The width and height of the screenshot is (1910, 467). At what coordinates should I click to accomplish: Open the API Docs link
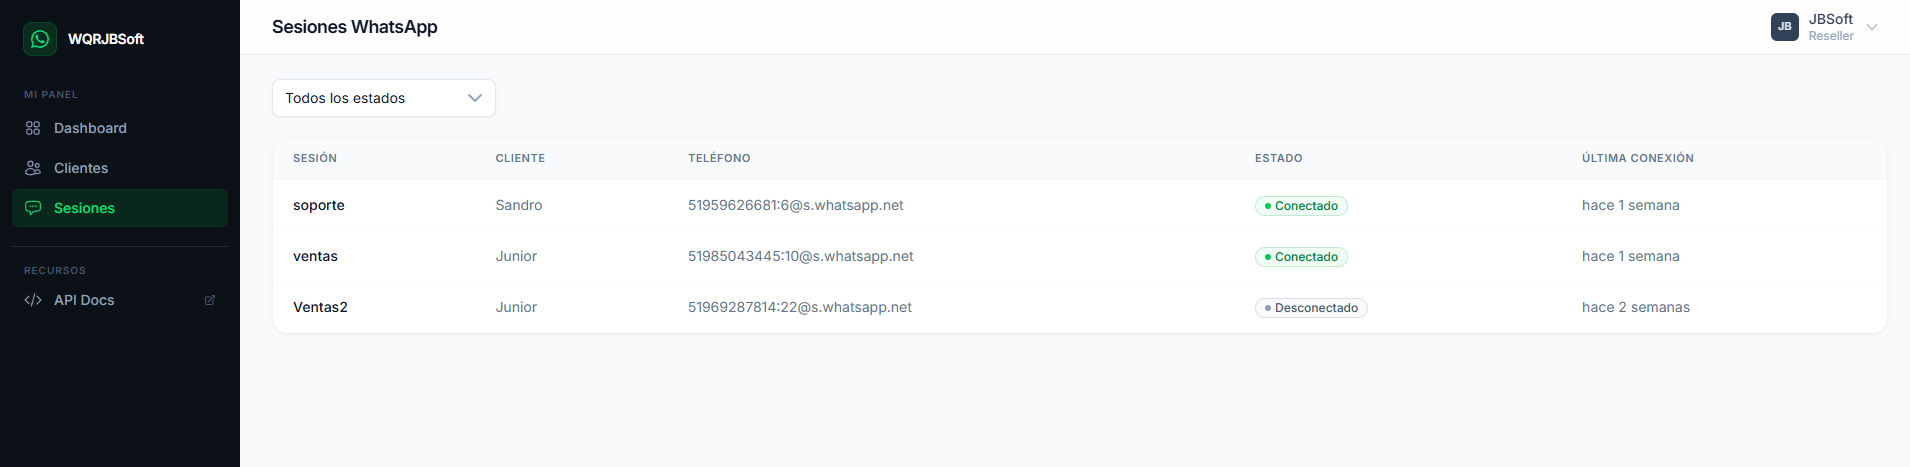coord(84,300)
